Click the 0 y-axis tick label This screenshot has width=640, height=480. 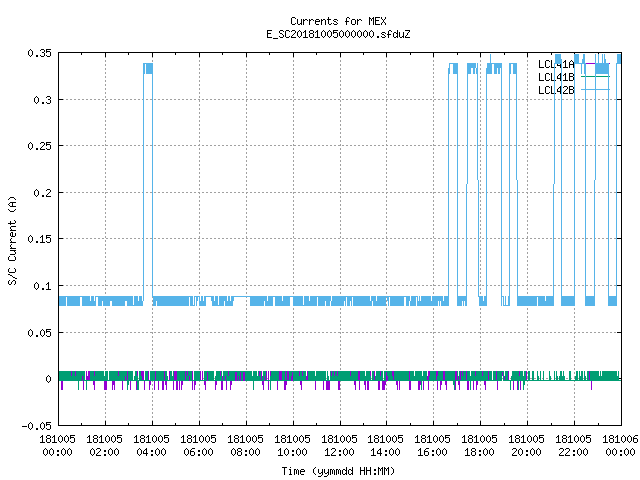pyautogui.click(x=49, y=379)
